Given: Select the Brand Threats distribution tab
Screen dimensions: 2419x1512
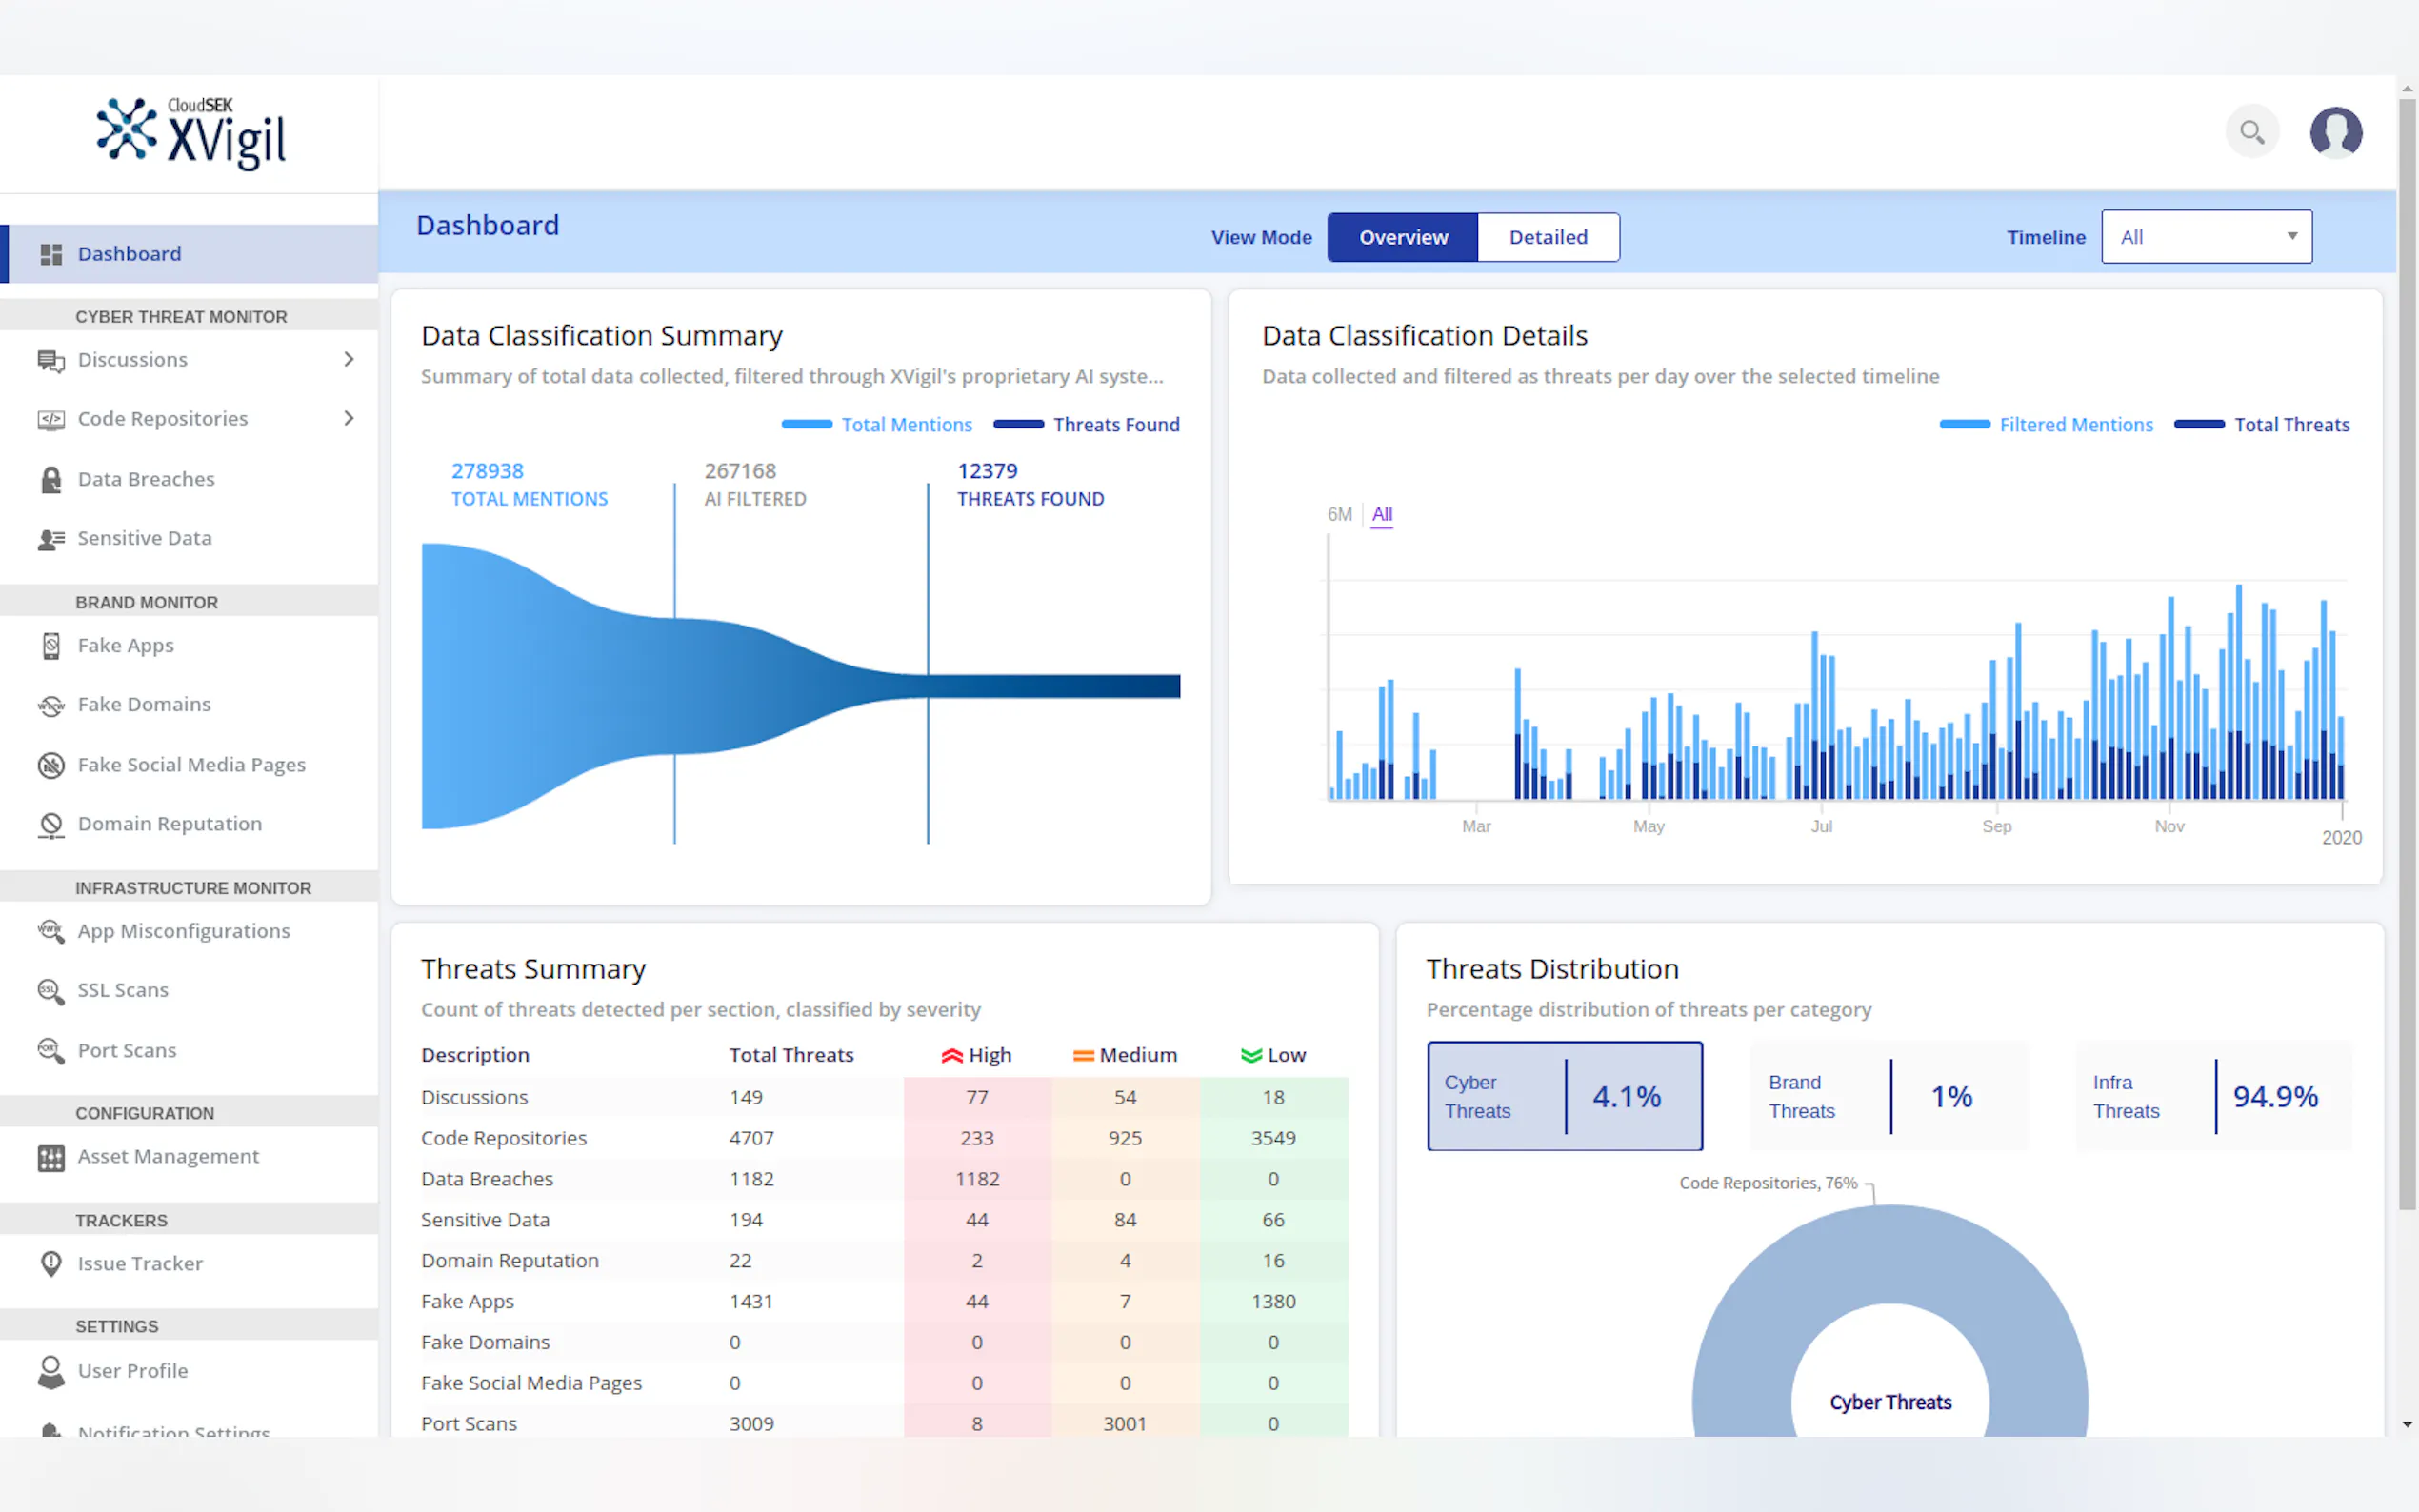Looking at the screenshot, I should coord(1889,1097).
